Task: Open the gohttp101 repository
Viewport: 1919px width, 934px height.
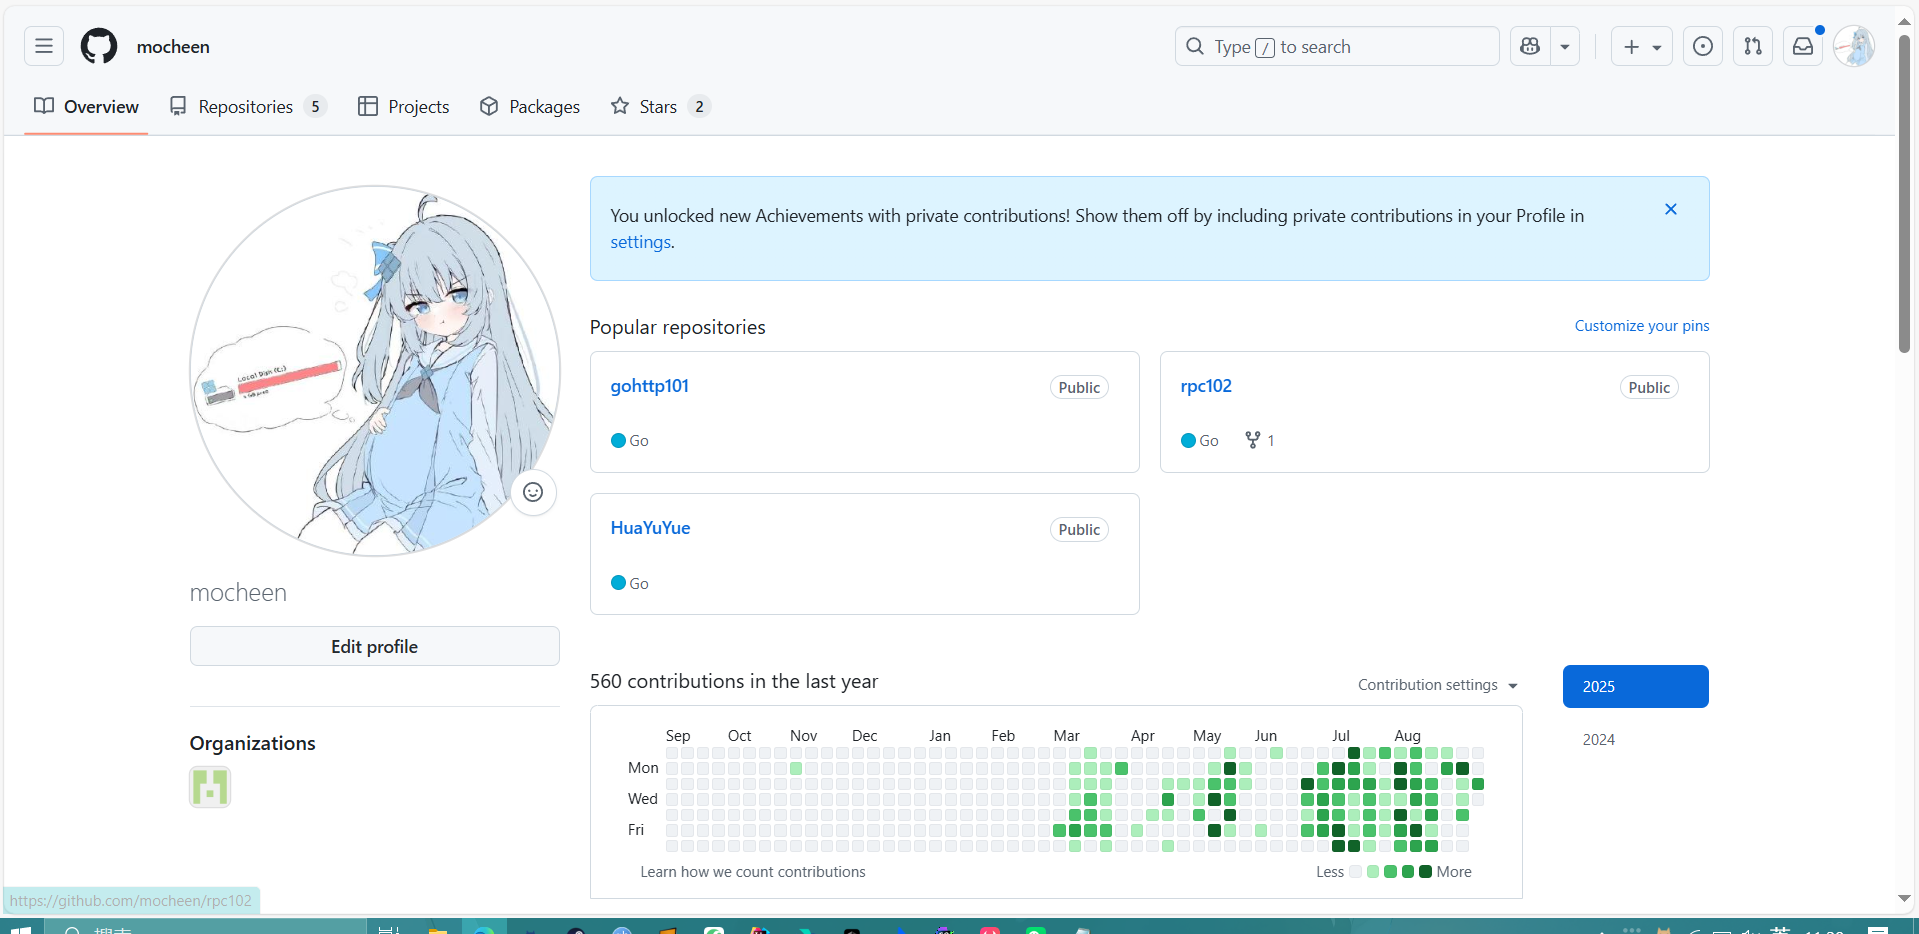Action: pyautogui.click(x=650, y=386)
